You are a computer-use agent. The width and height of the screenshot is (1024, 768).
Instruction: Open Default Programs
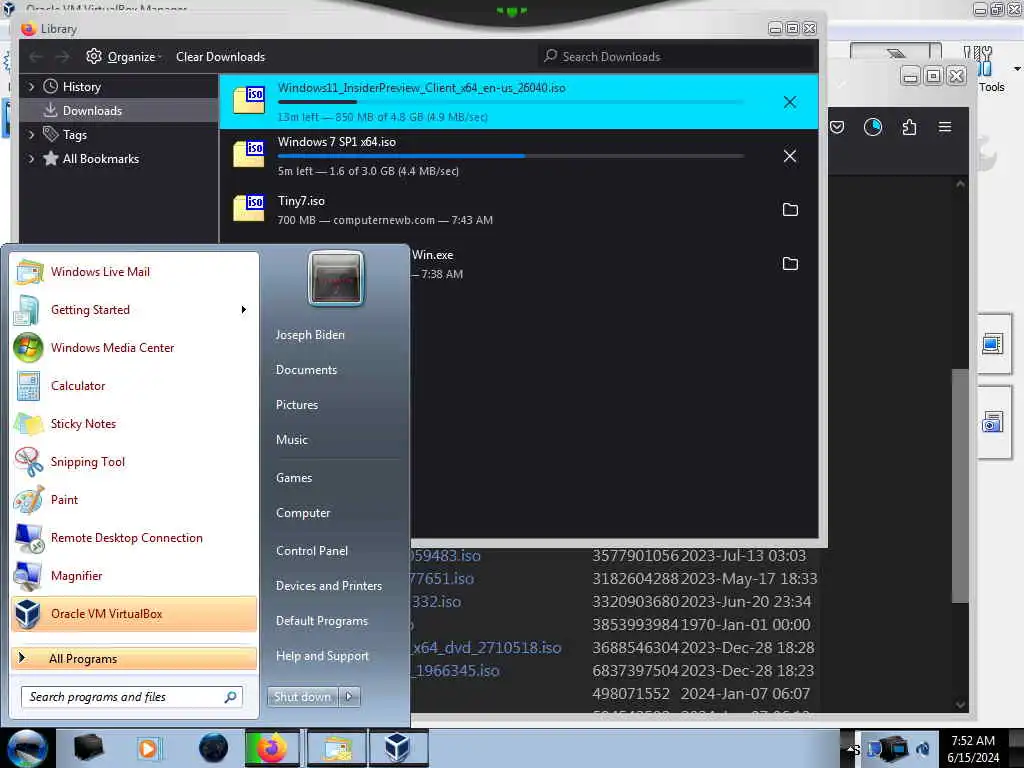(322, 621)
